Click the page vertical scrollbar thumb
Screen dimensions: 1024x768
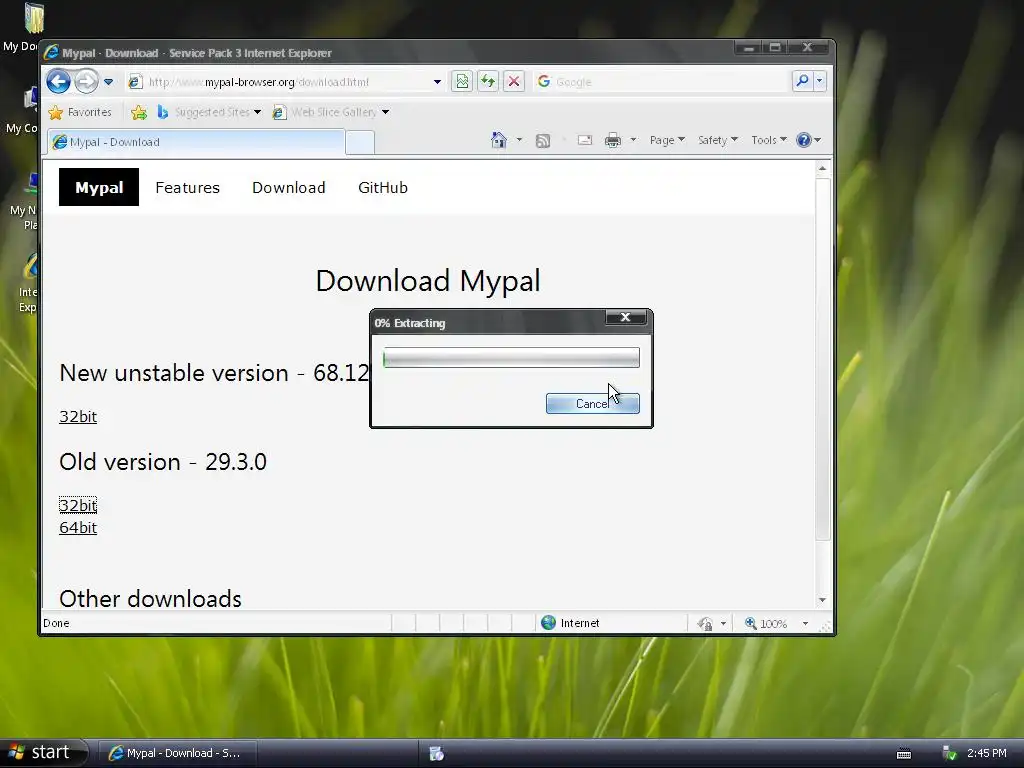[822, 359]
